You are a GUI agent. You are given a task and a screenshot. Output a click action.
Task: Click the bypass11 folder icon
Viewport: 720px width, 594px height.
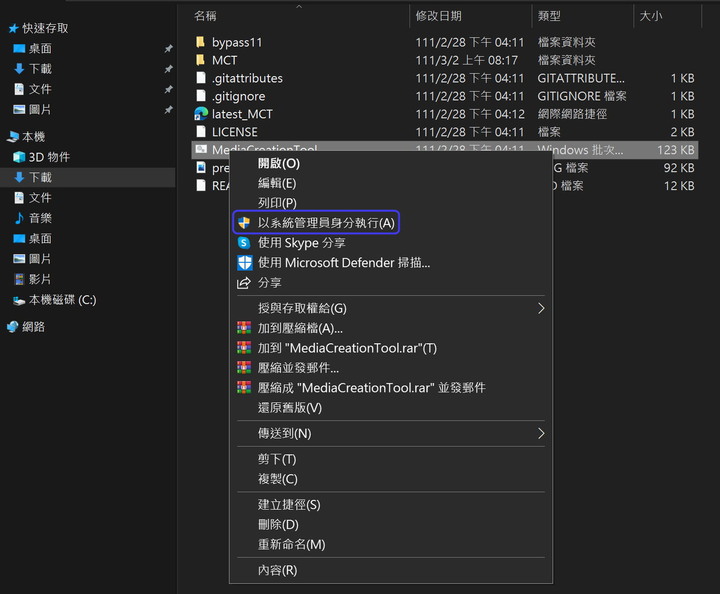(x=201, y=42)
